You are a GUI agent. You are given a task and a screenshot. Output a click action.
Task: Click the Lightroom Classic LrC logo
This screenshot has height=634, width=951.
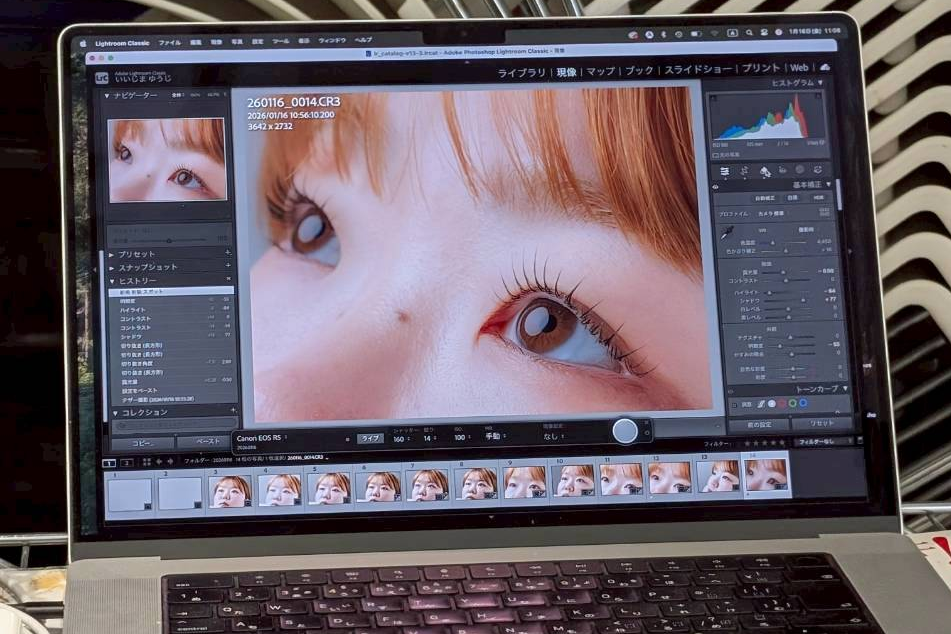tap(101, 76)
